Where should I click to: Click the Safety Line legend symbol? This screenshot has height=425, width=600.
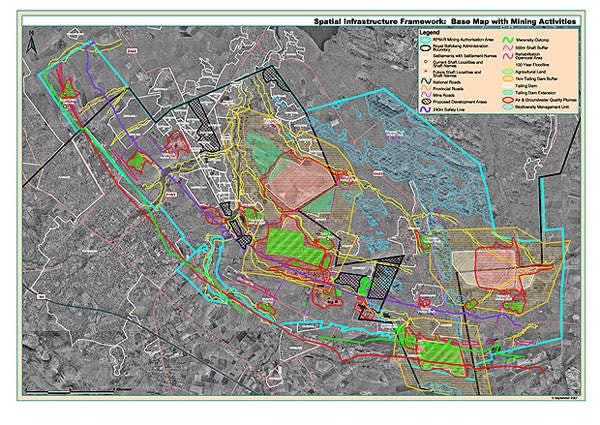coord(426,109)
